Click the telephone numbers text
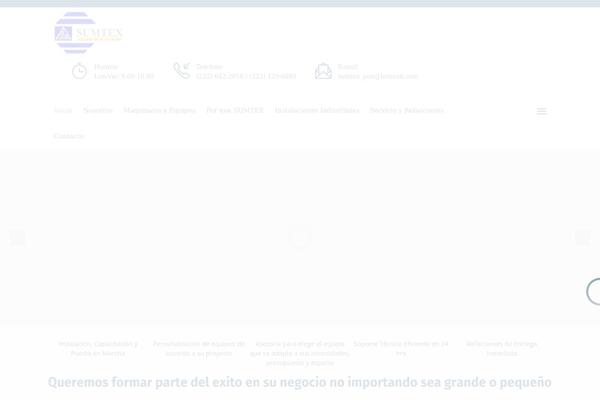The image size is (600, 400). click(246, 76)
